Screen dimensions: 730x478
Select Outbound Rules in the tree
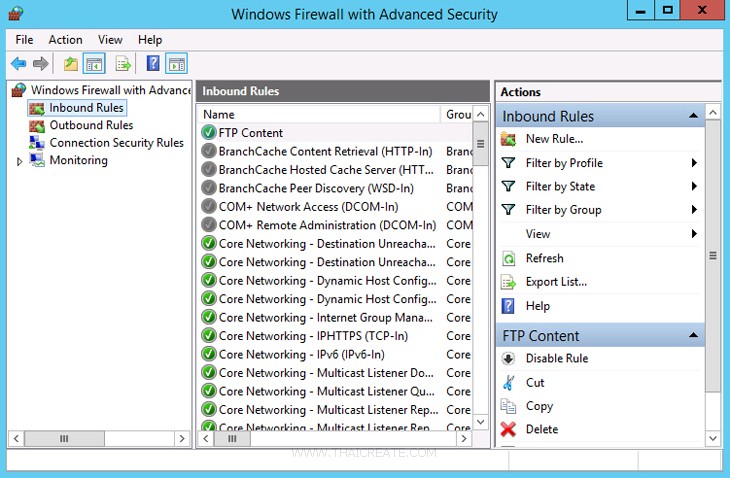(x=91, y=125)
